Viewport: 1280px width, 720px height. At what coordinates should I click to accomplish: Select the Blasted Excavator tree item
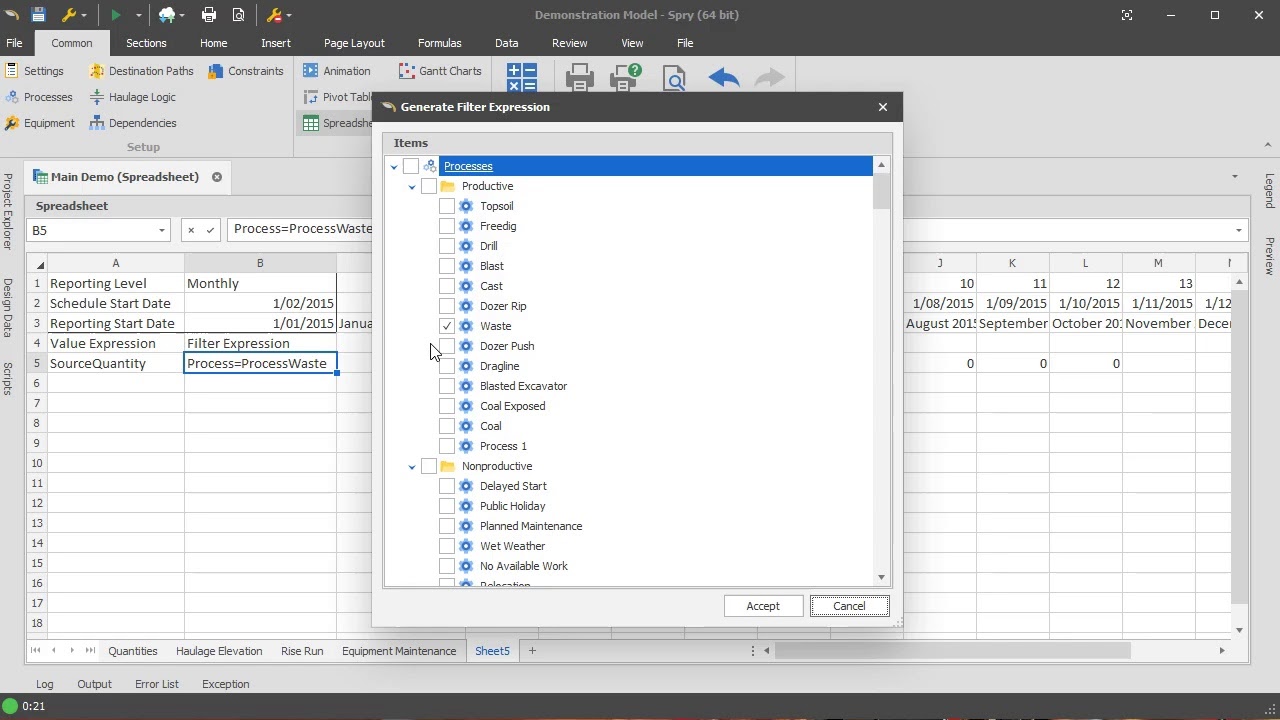coord(523,386)
